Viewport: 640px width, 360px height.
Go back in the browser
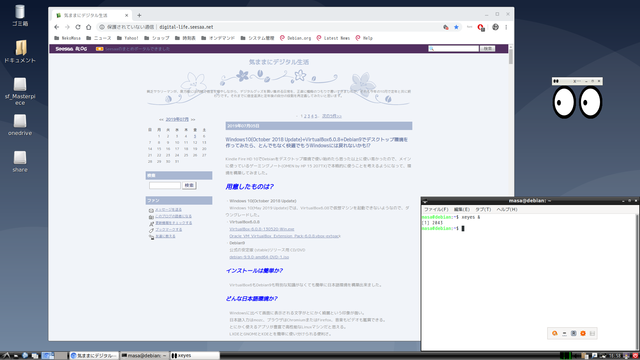click(57, 27)
